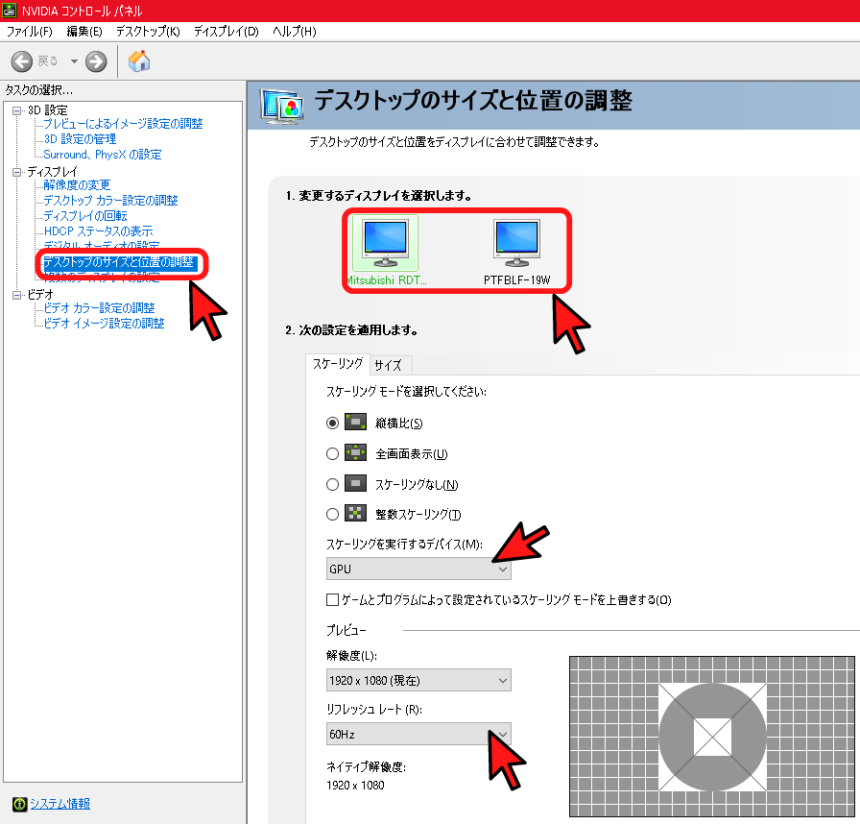
Task: Switch to the スケーリング tab
Action: (337, 364)
